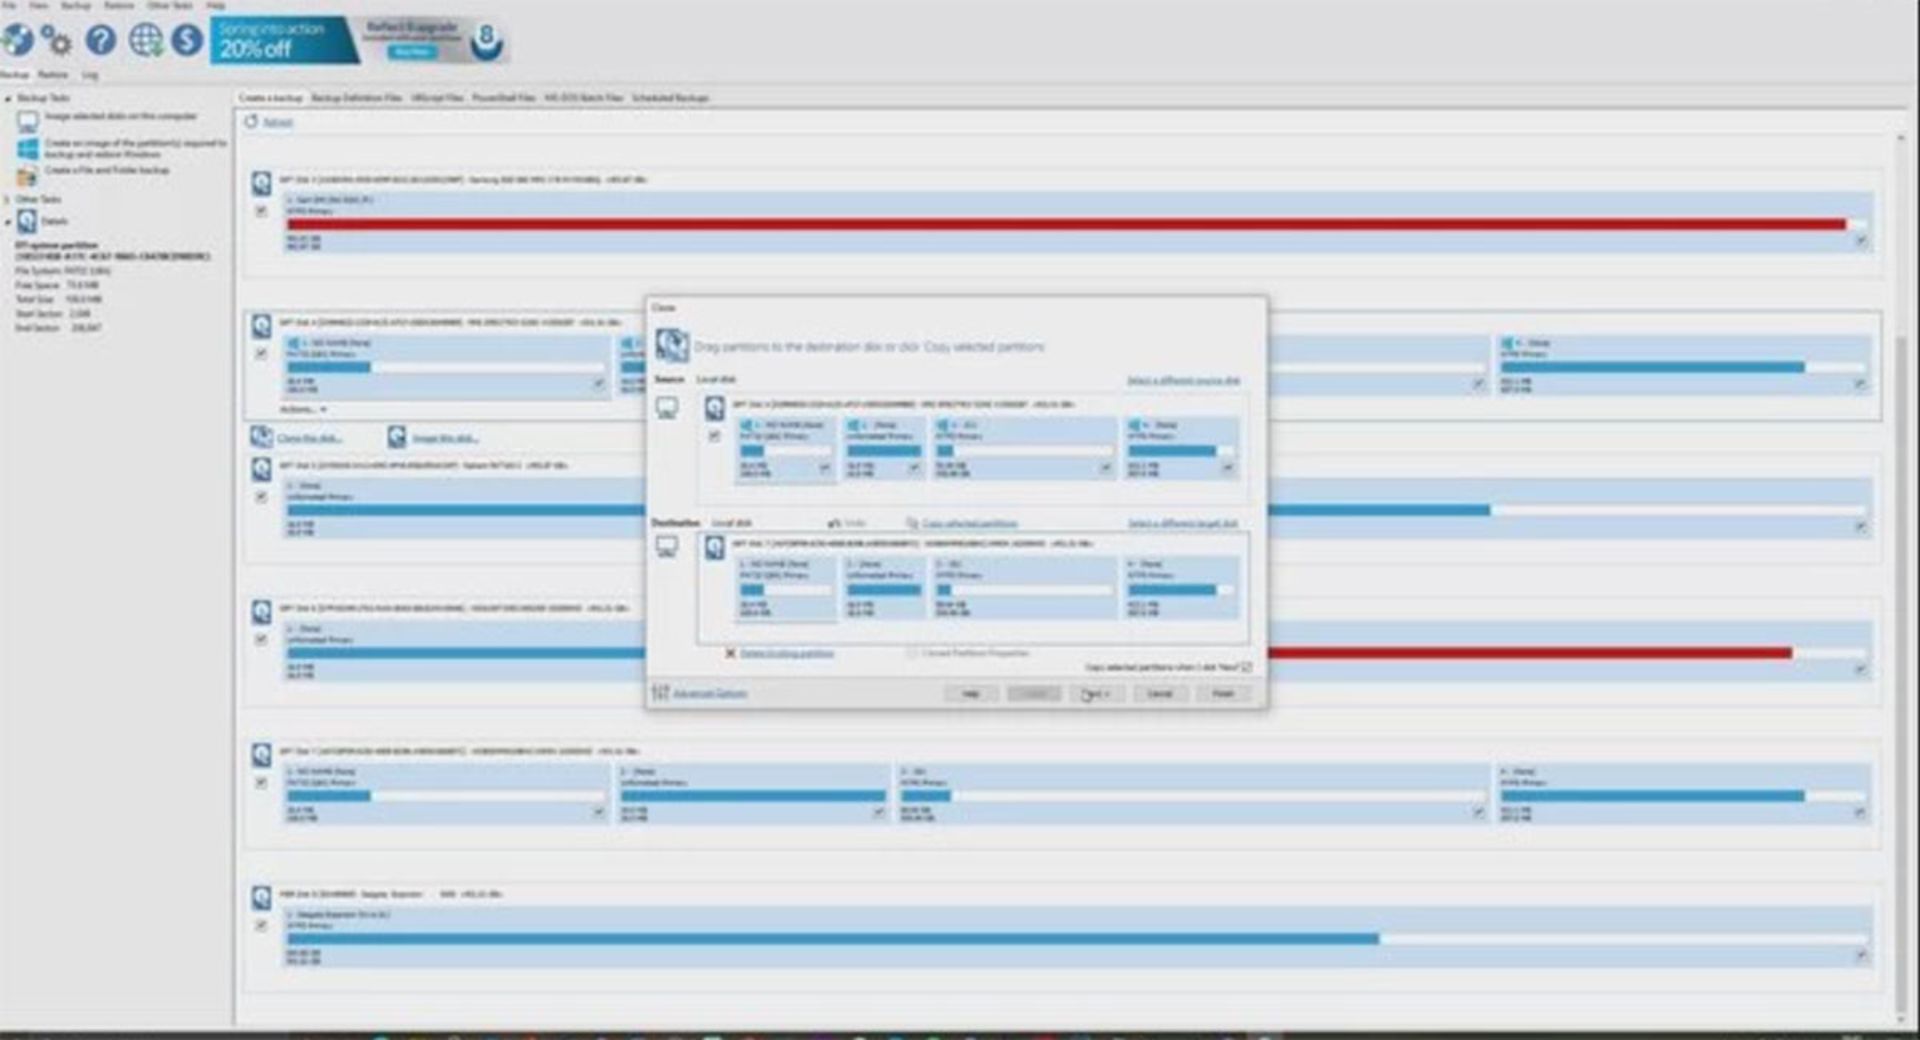1920x1040 pixels.
Task: Uncheck the first Samsung disk checkbox
Action: tap(261, 212)
